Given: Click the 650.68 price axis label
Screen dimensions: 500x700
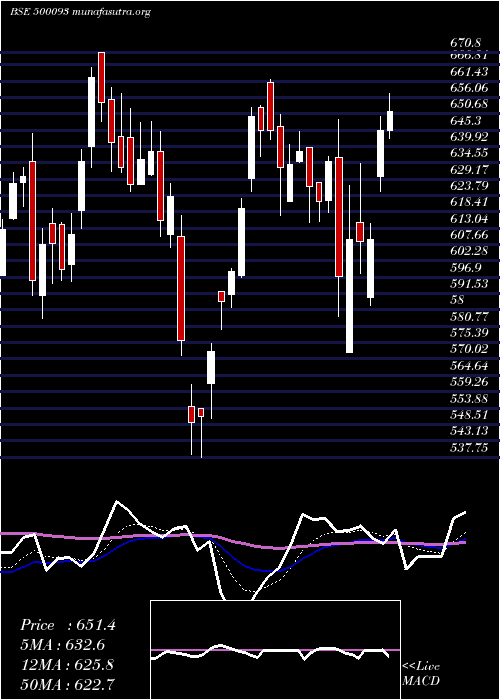Looking at the screenshot, I should (469, 104).
